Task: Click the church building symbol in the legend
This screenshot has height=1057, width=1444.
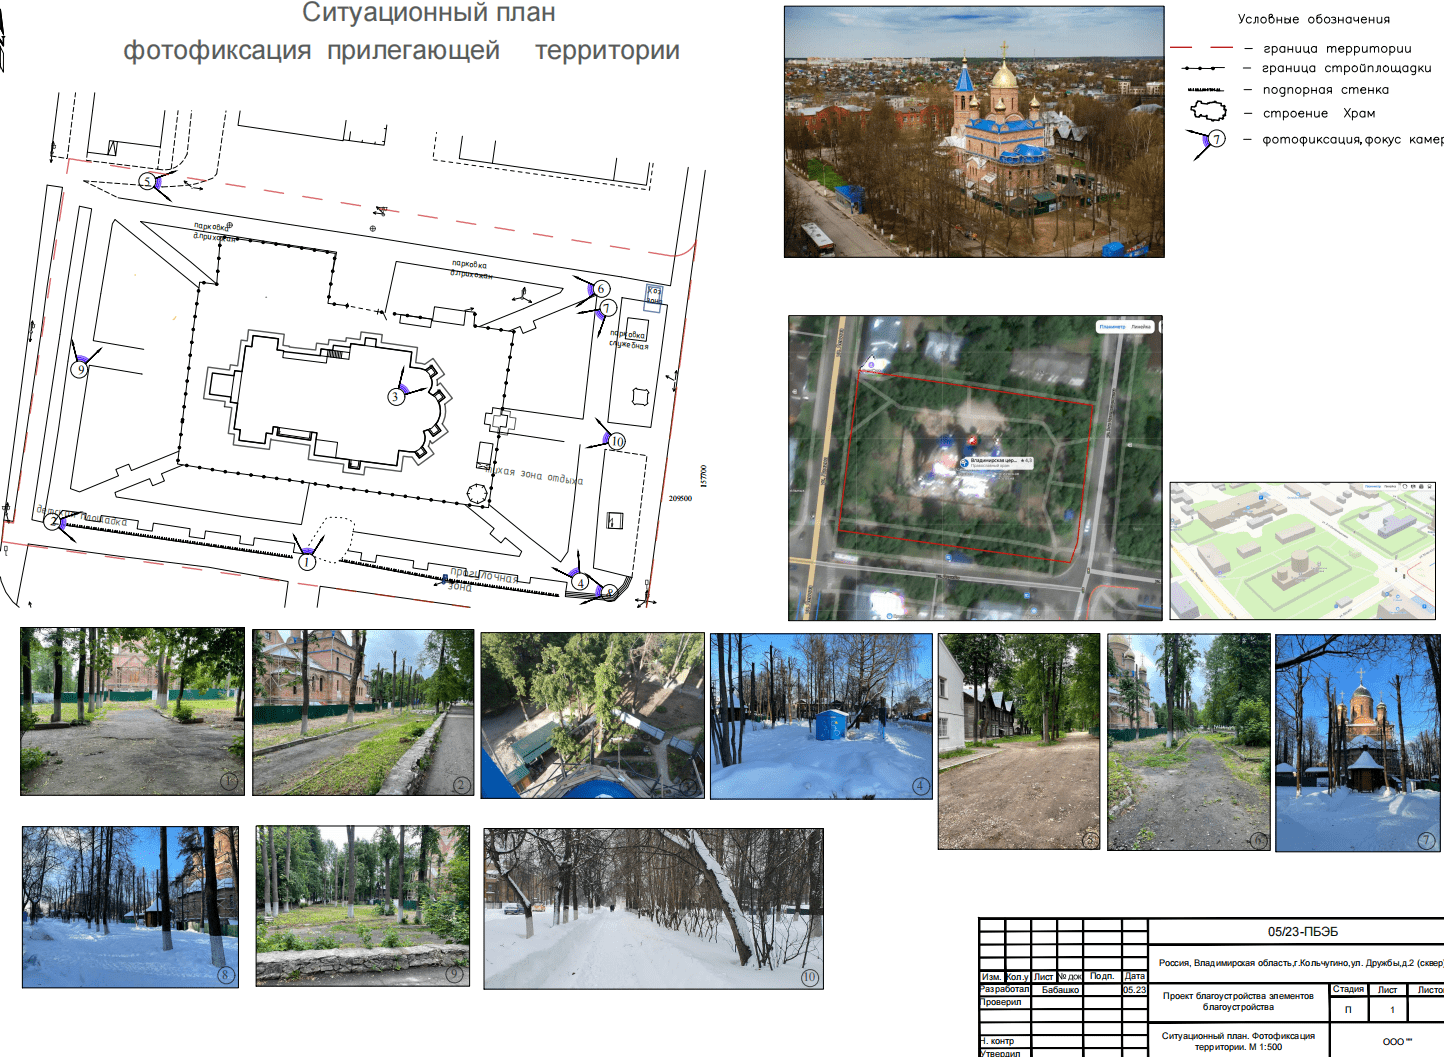Action: point(1208,110)
